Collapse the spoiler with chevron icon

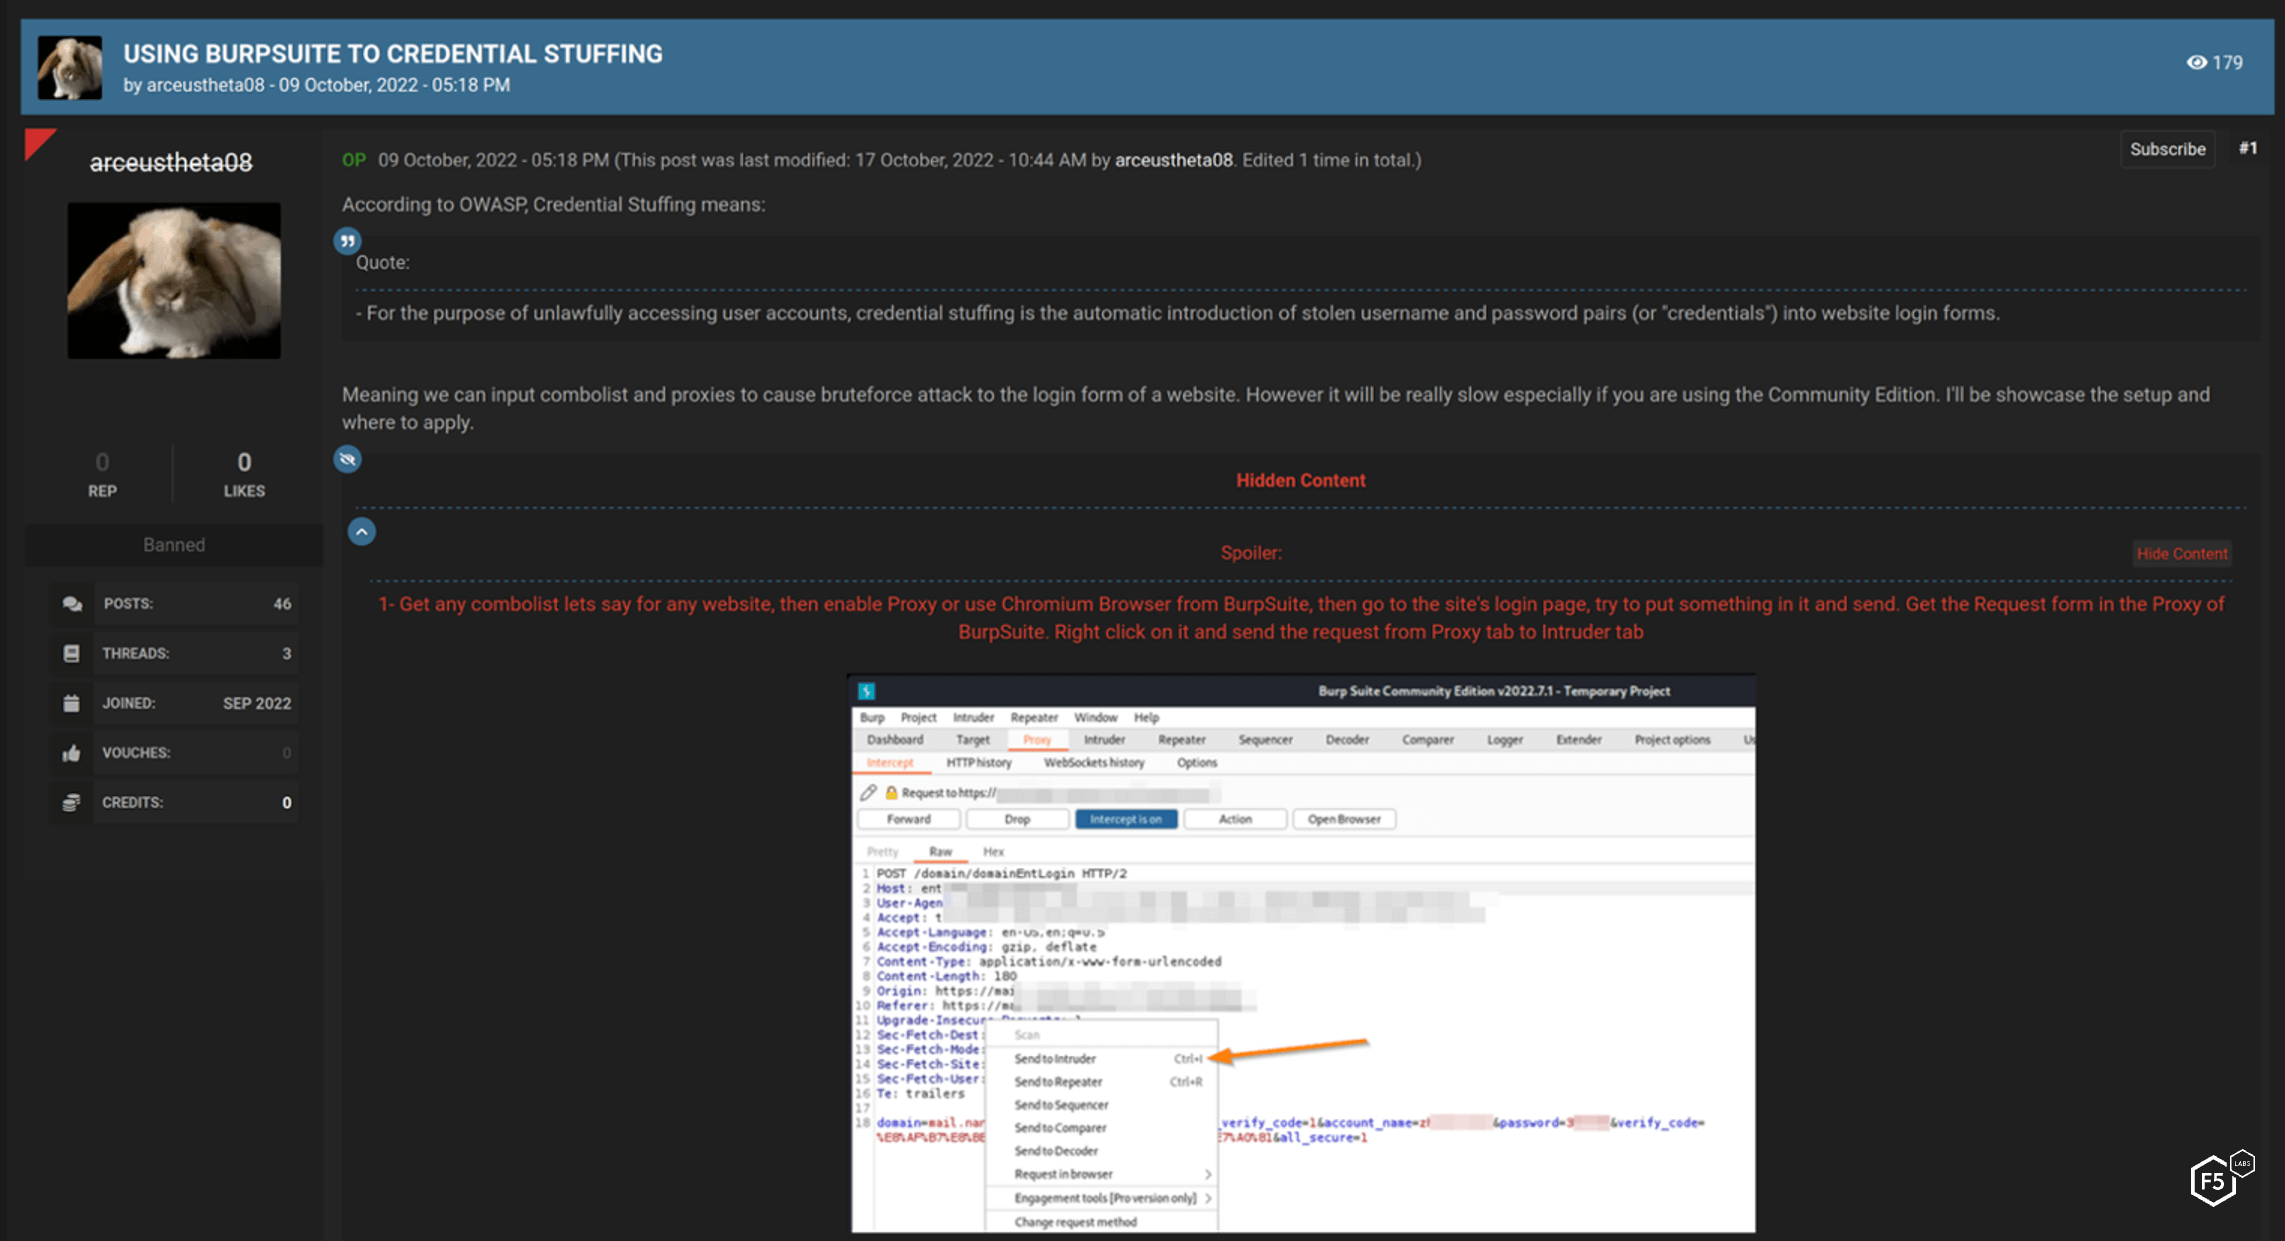pyautogui.click(x=362, y=531)
